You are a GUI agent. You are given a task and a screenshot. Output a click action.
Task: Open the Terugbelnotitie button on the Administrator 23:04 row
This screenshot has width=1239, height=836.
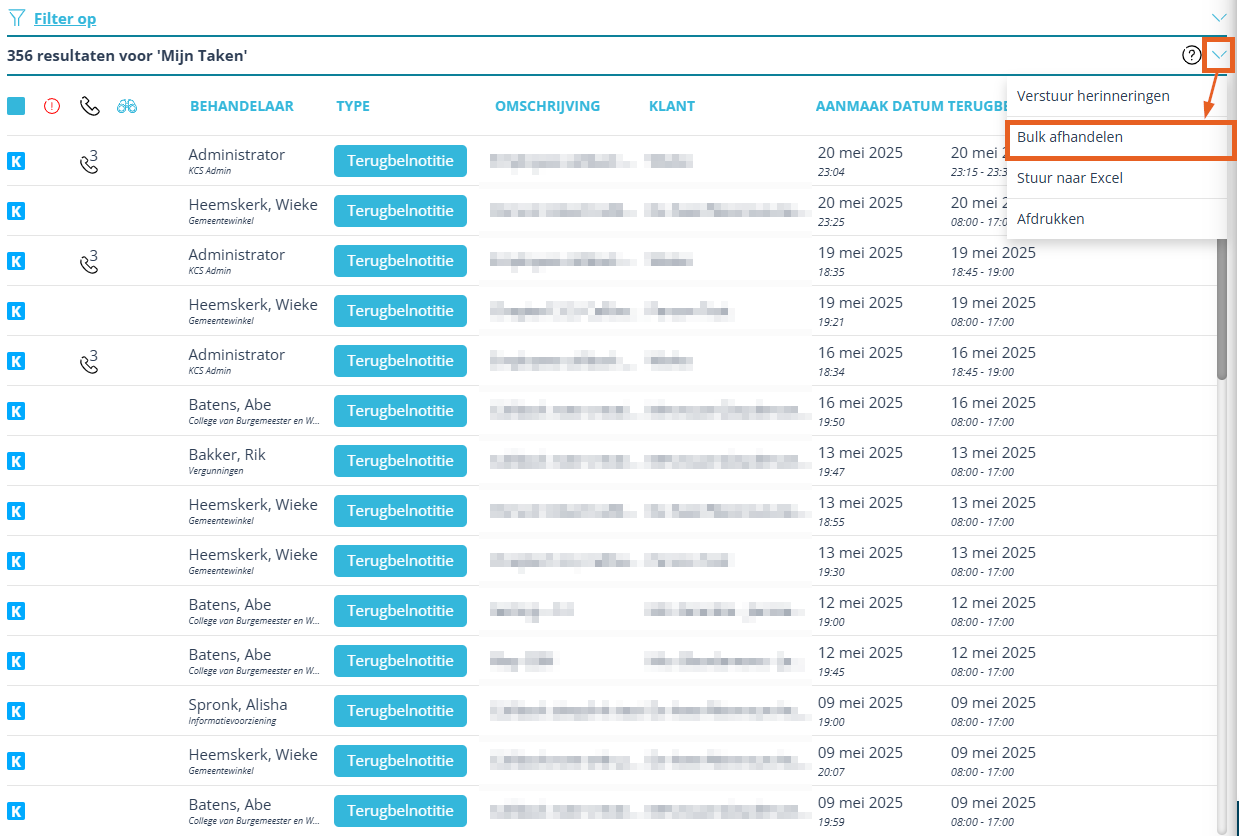point(400,161)
